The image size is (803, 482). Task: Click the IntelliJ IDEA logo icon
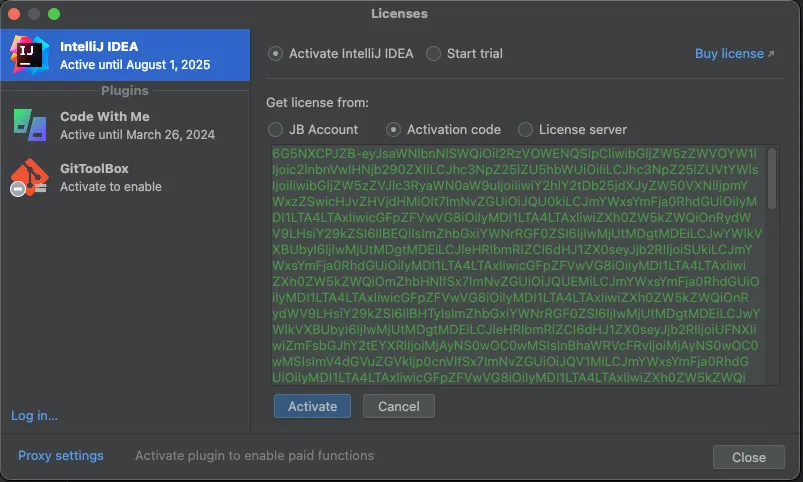[x=29, y=54]
